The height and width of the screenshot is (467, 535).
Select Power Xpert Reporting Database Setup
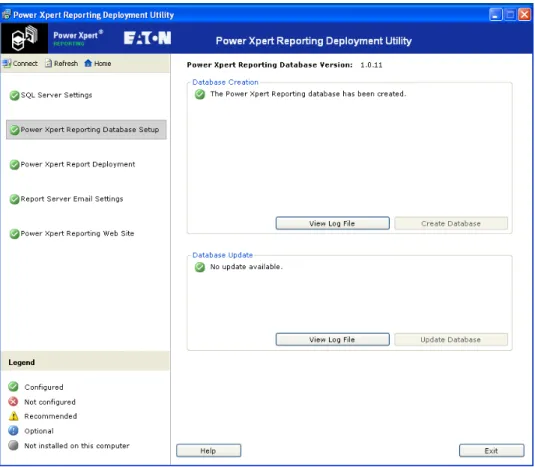[86, 130]
